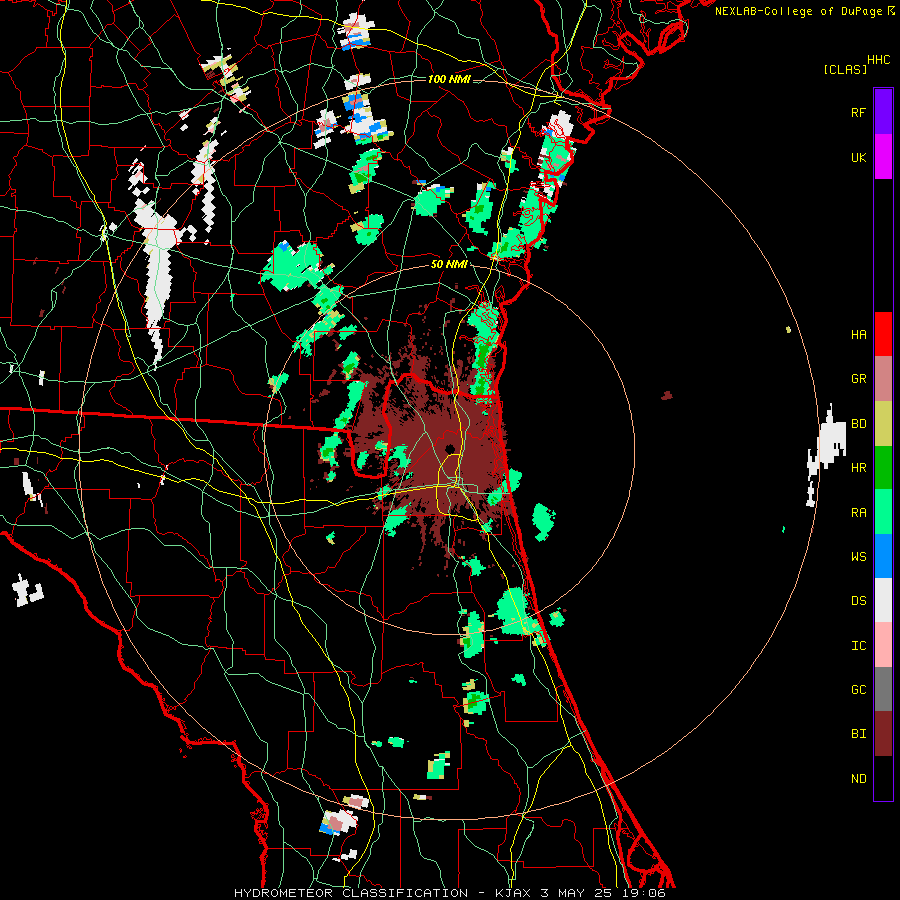Click the BD yellow legend swatch
This screenshot has width=900, height=900.
883,423
